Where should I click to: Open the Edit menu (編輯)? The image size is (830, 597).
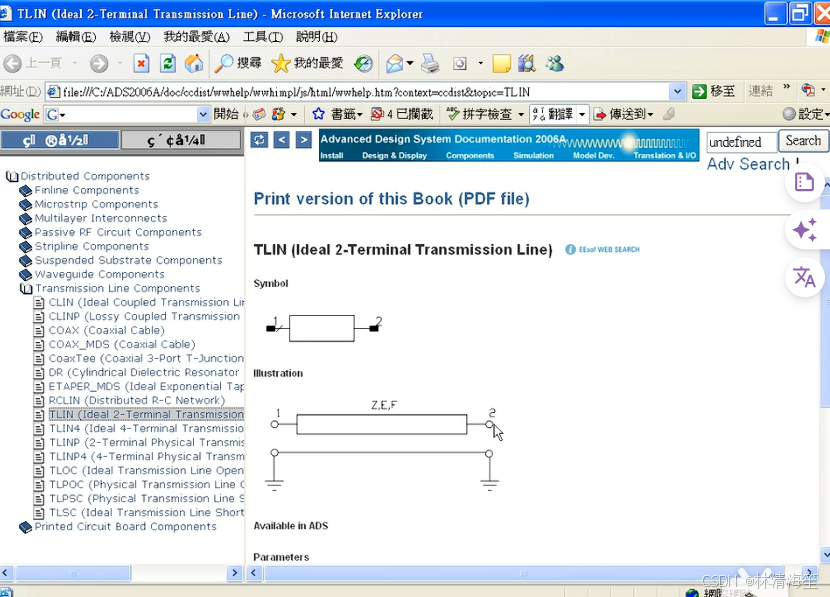[x=76, y=37]
